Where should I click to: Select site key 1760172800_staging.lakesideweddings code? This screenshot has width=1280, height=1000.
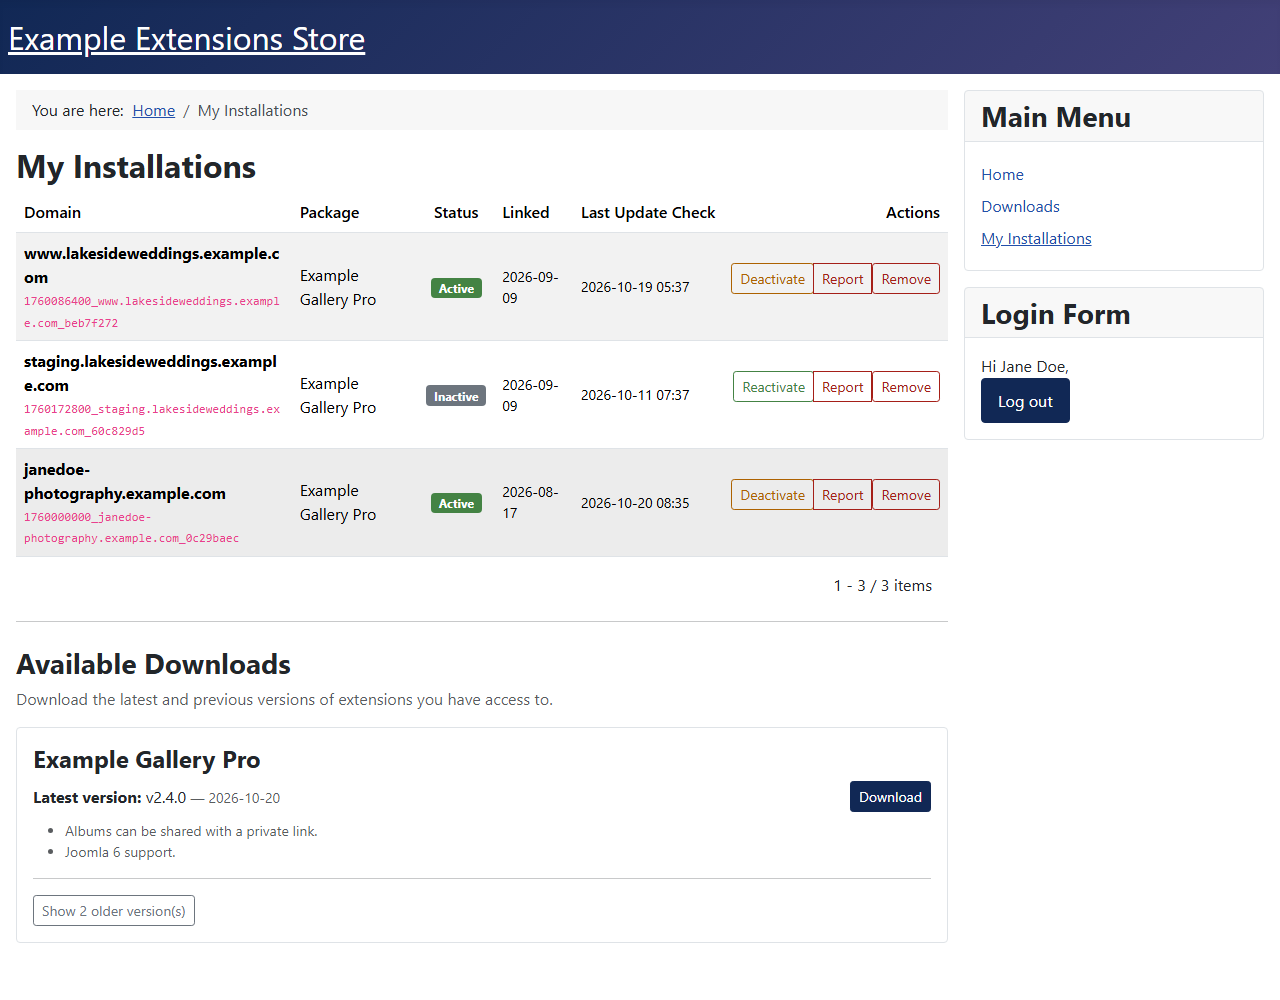(152, 420)
